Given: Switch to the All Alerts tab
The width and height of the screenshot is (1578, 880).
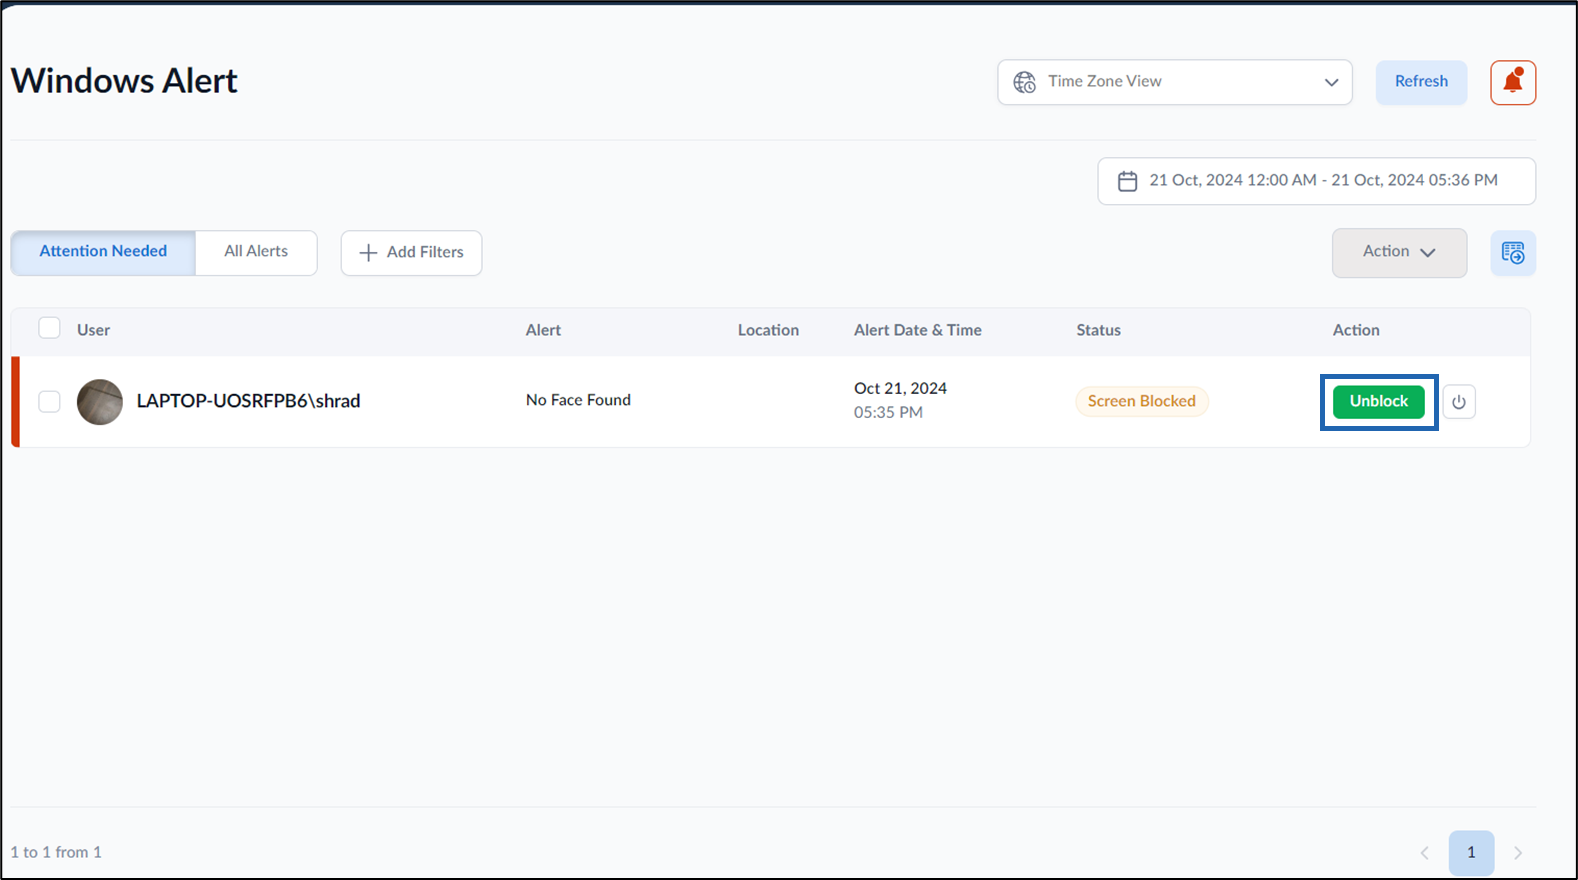Looking at the screenshot, I should (x=256, y=252).
